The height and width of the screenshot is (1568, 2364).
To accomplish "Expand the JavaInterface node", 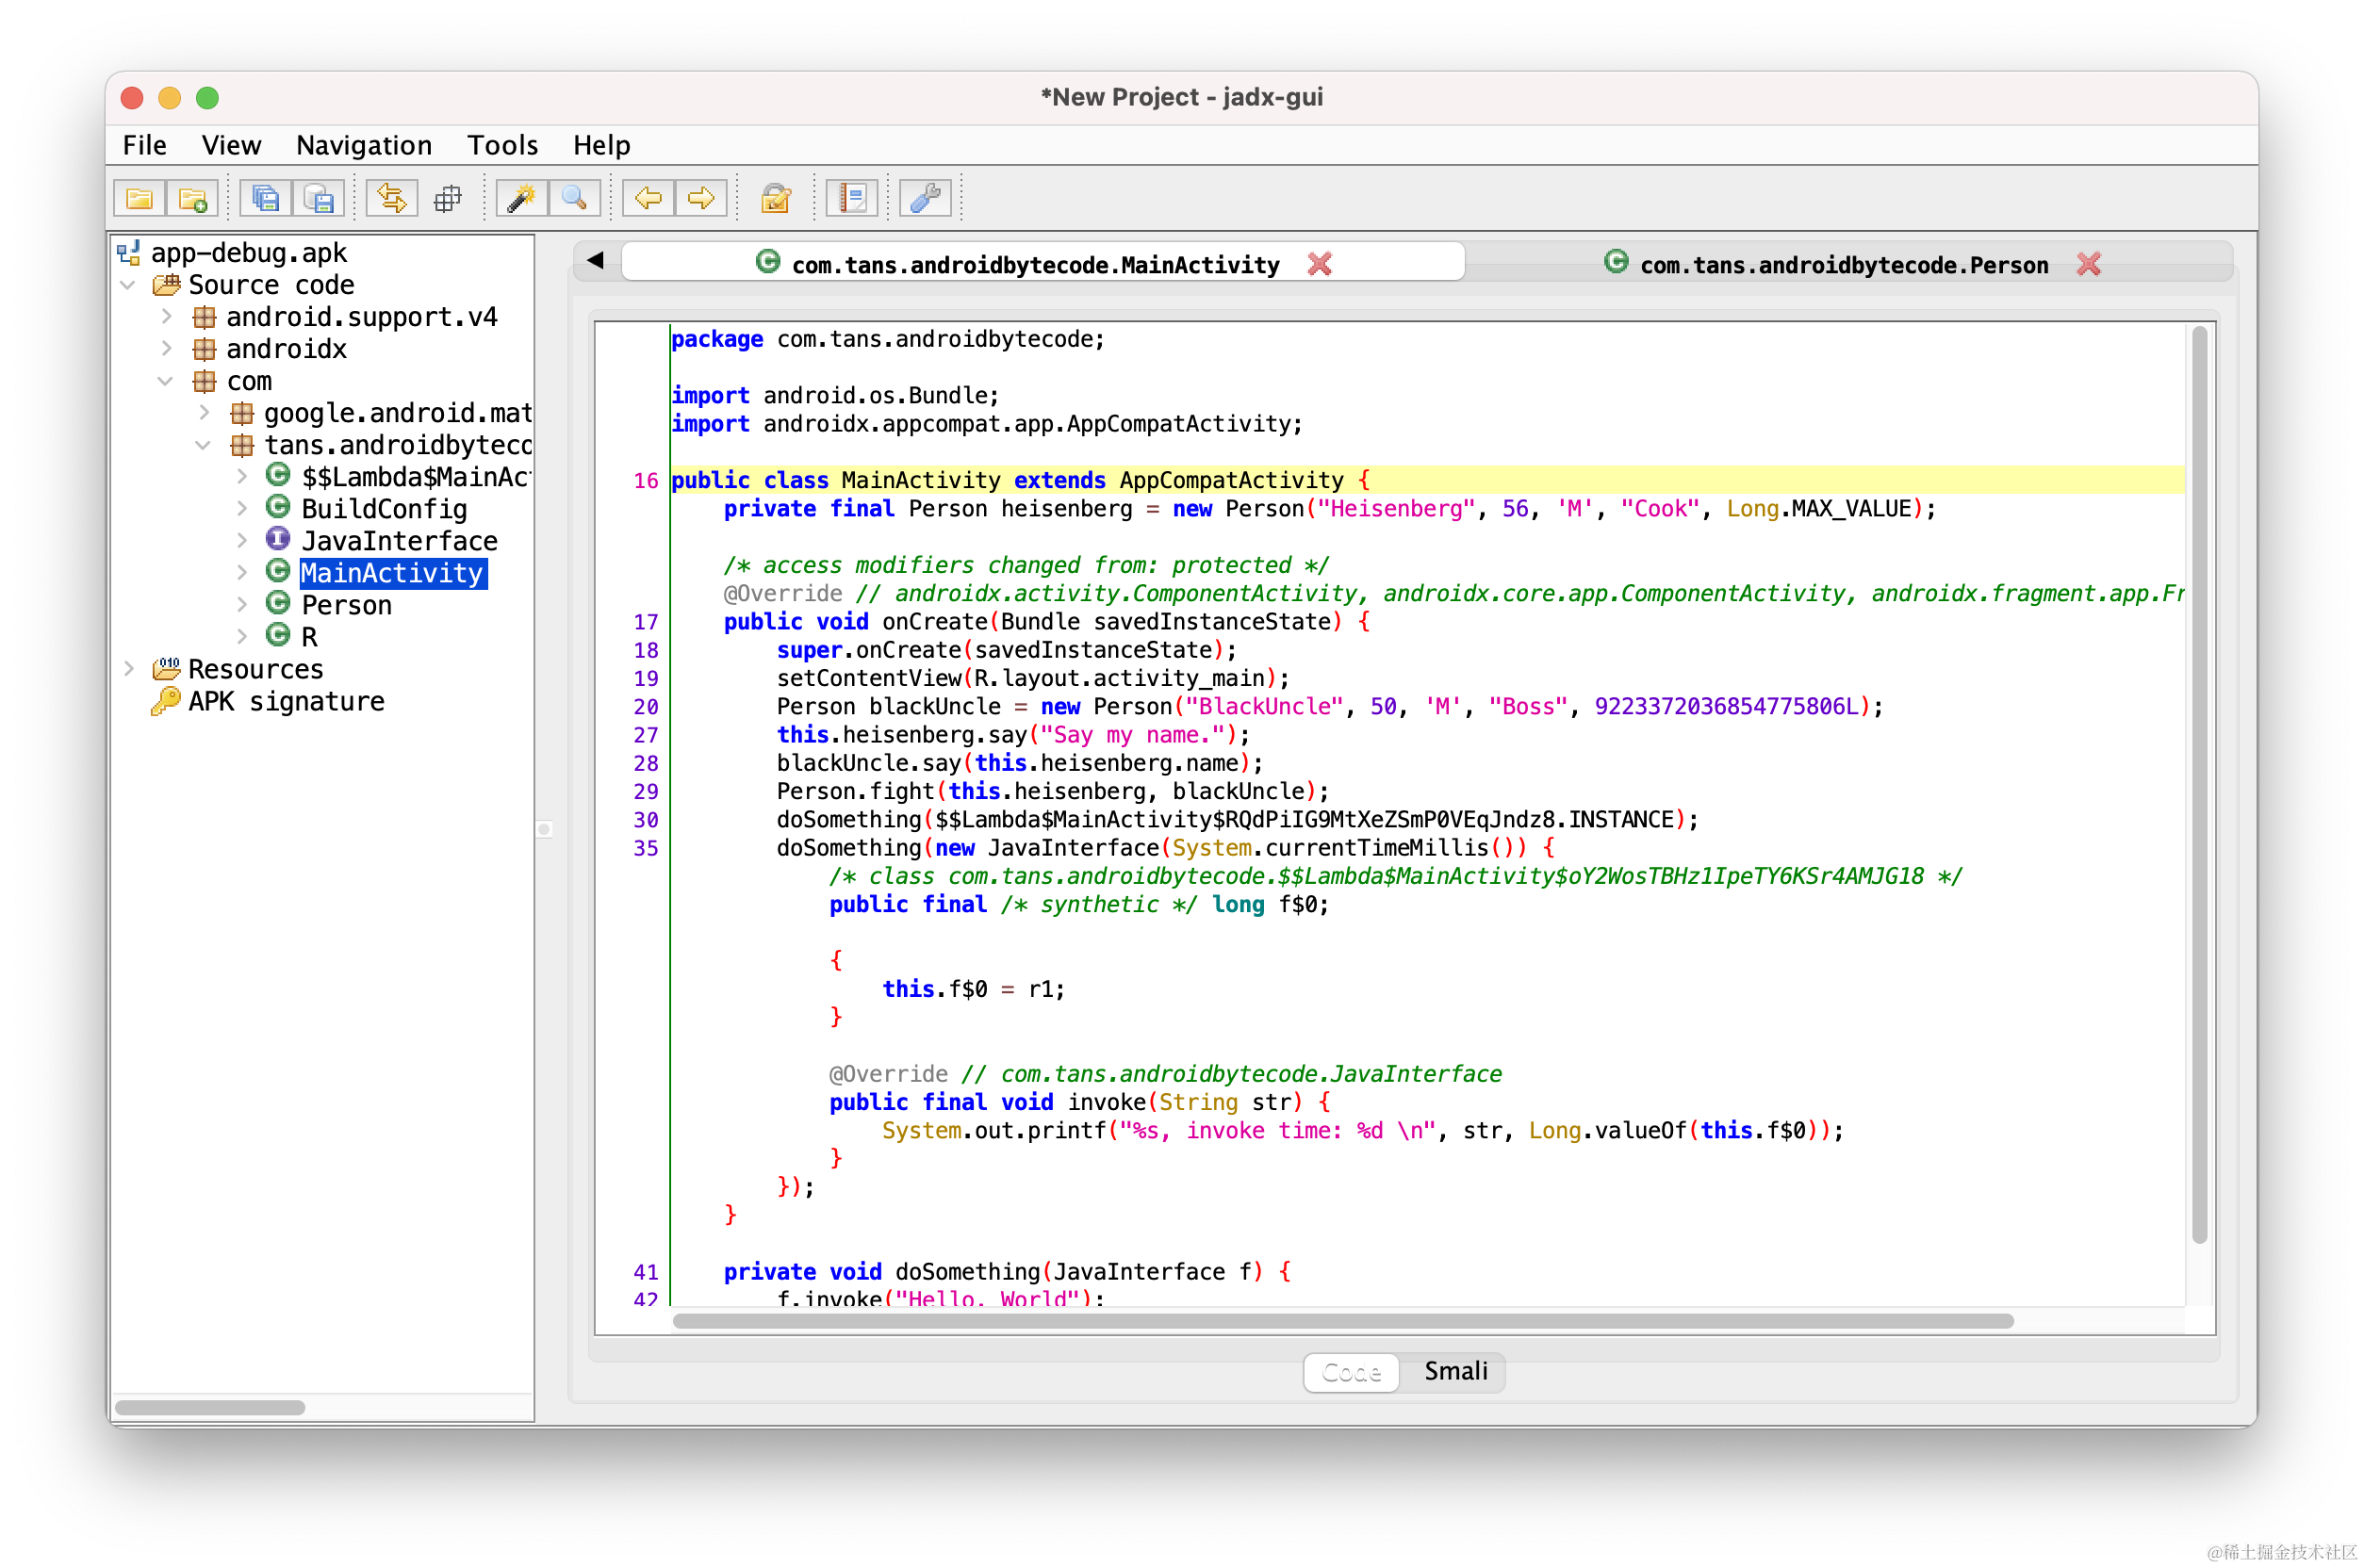I will point(242,541).
